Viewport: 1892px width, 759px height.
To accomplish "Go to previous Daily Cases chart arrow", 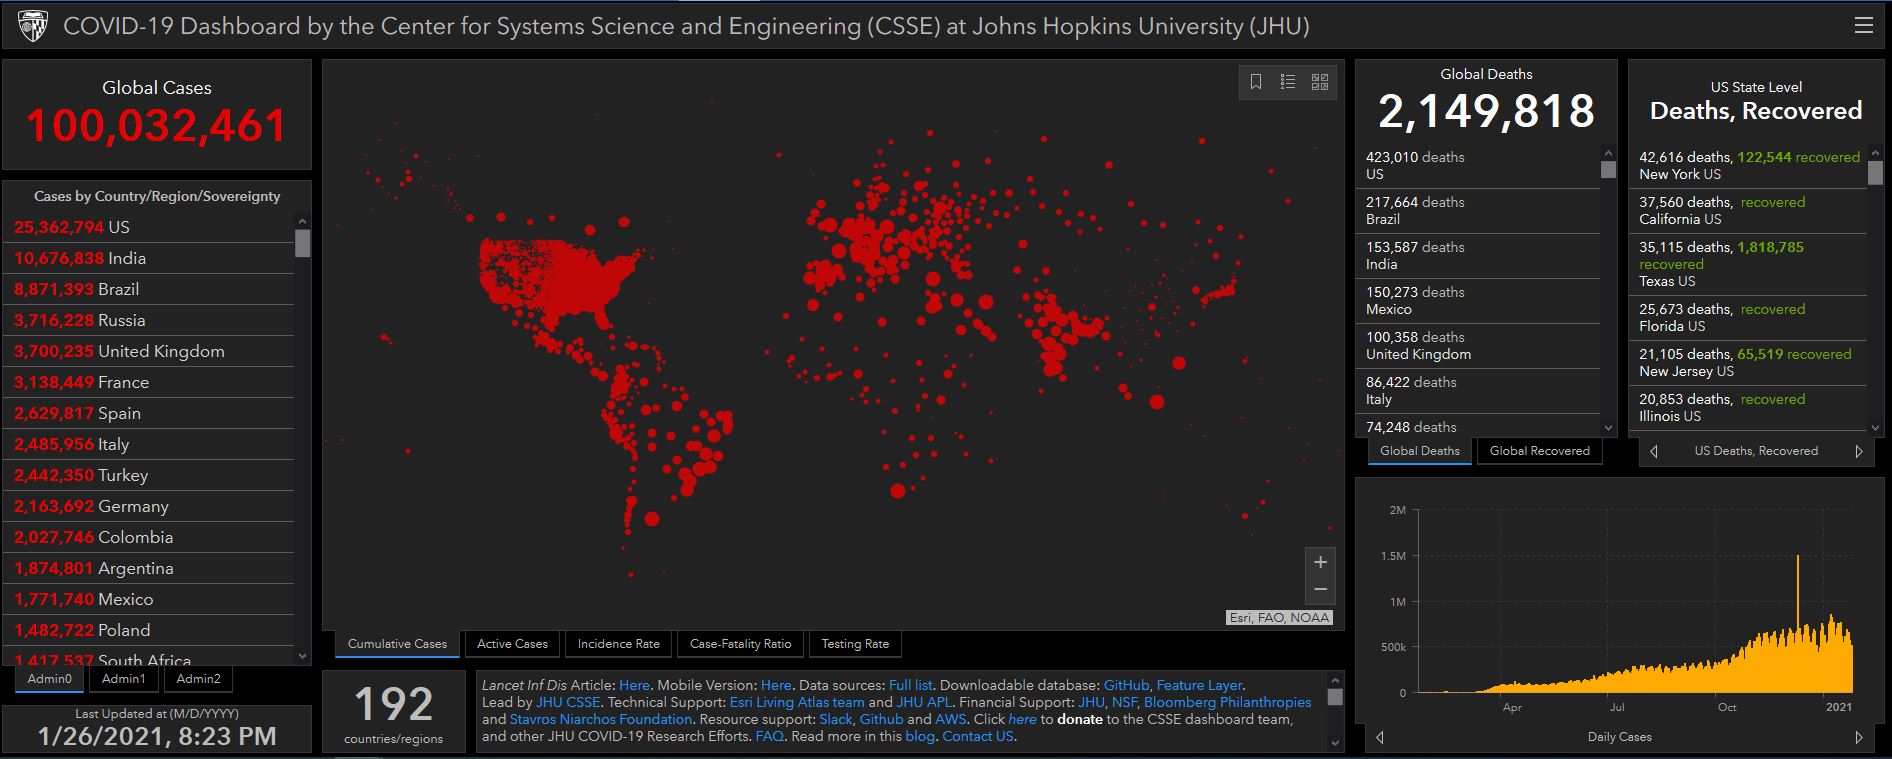I will 1381,737.
